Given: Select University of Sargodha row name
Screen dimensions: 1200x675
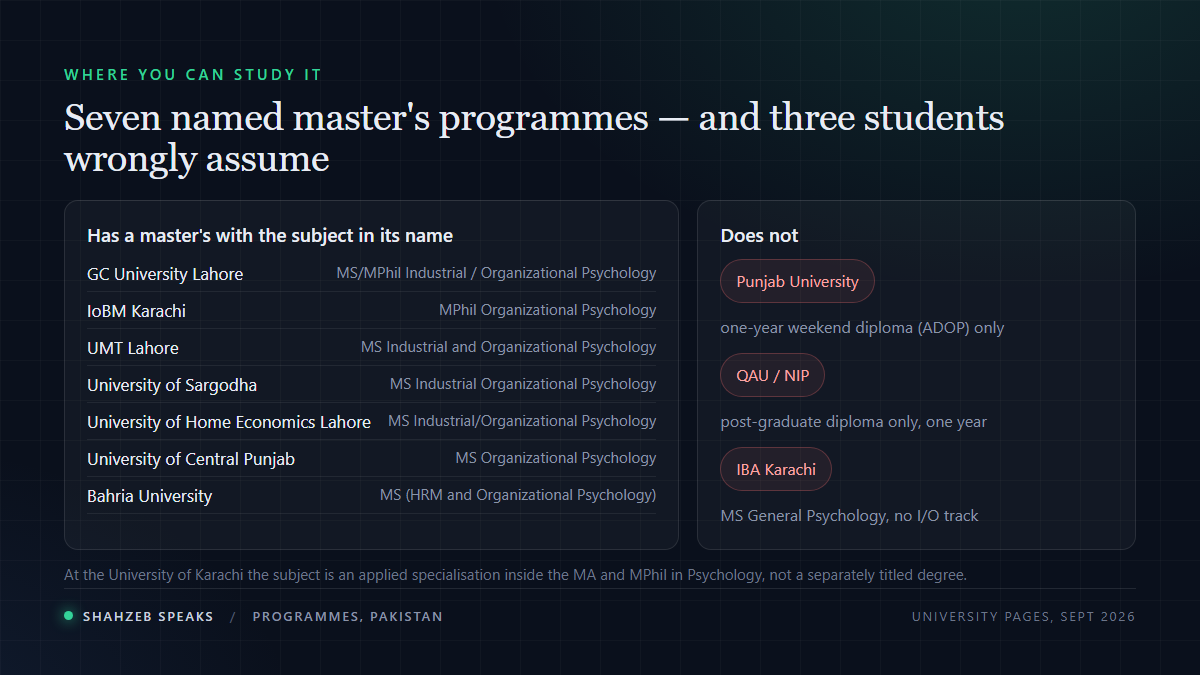Looking at the screenshot, I should [172, 385].
